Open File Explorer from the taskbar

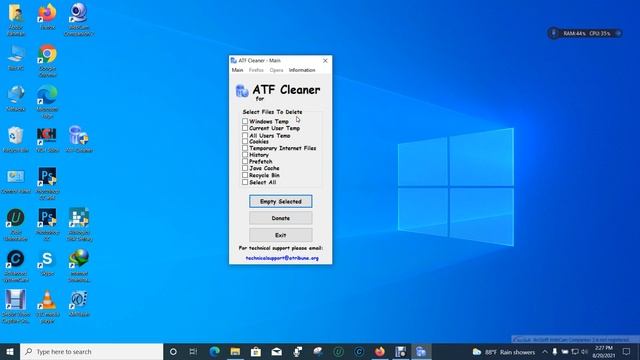coord(235,351)
